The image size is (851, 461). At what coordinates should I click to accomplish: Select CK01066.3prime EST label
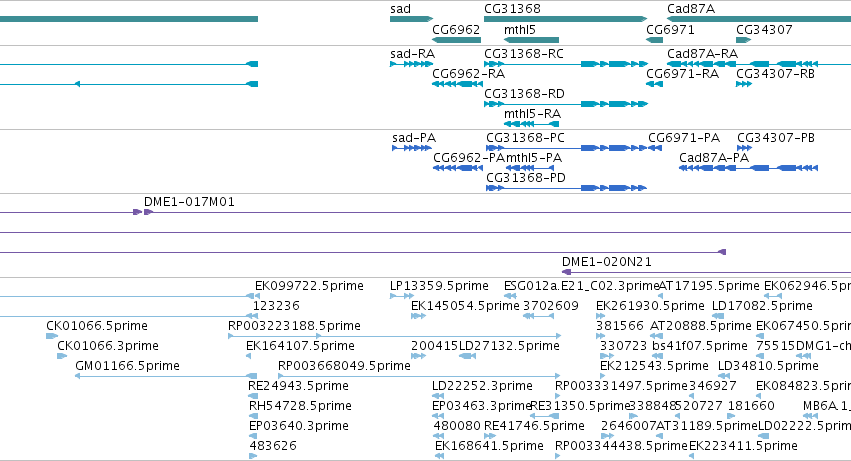click(x=108, y=346)
